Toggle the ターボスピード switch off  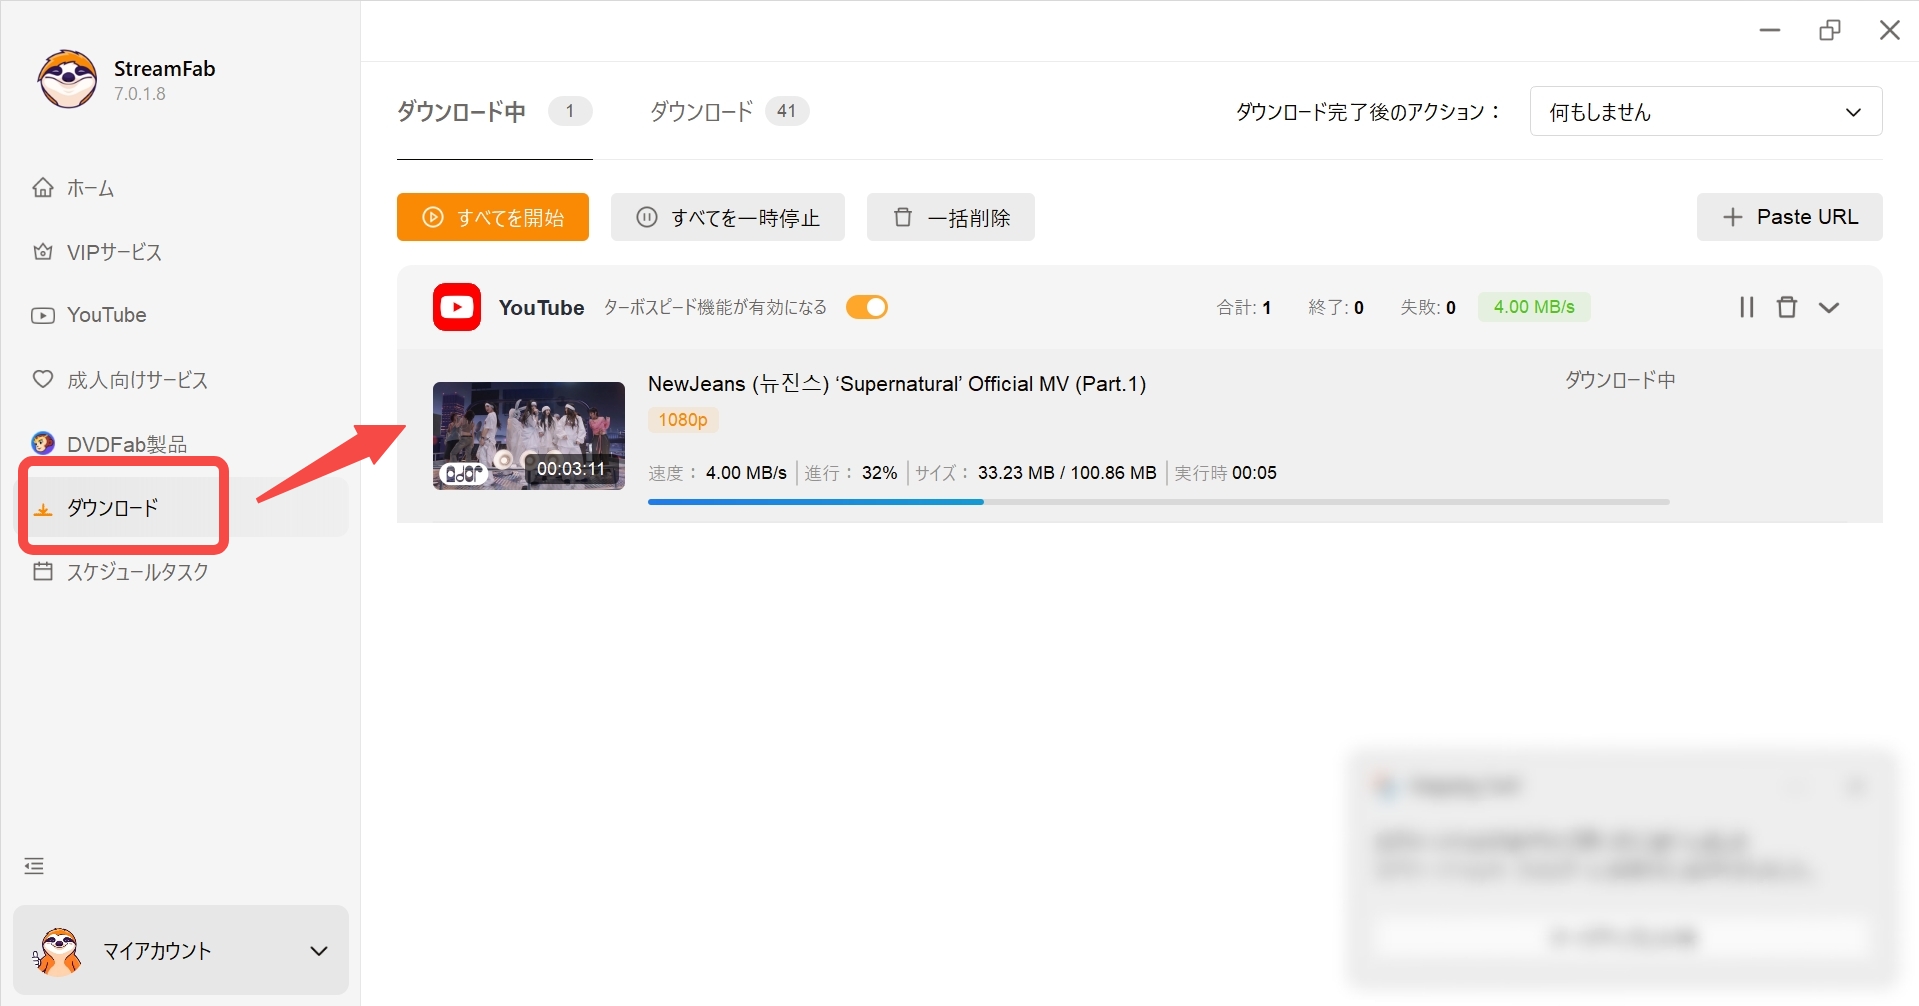[867, 307]
